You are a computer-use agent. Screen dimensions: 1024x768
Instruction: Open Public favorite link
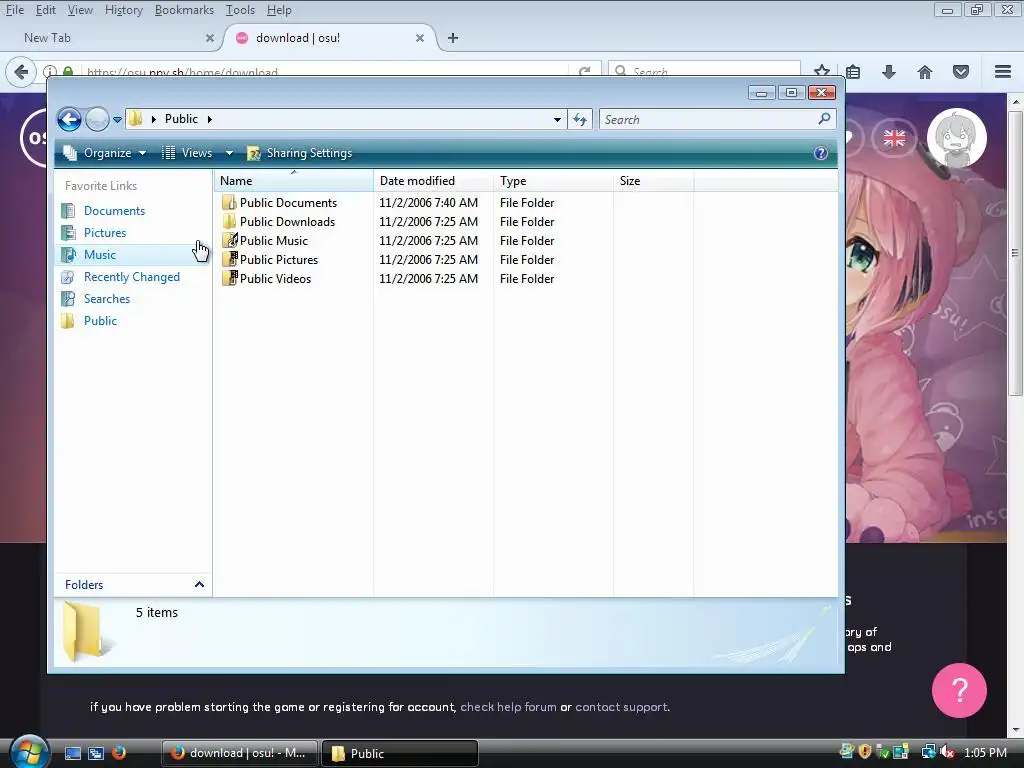(100, 321)
